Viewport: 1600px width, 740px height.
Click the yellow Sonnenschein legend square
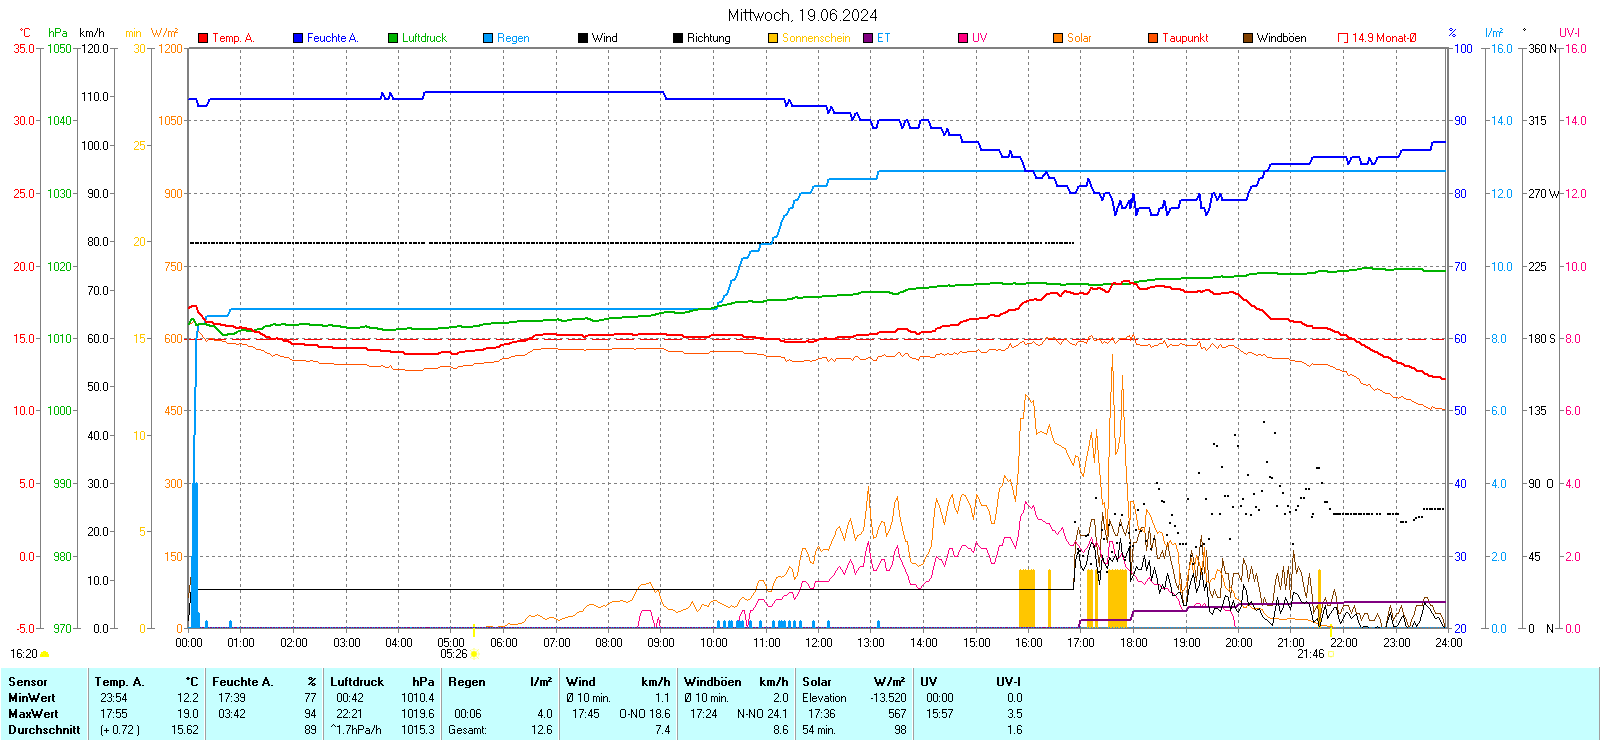pyautogui.click(x=773, y=38)
